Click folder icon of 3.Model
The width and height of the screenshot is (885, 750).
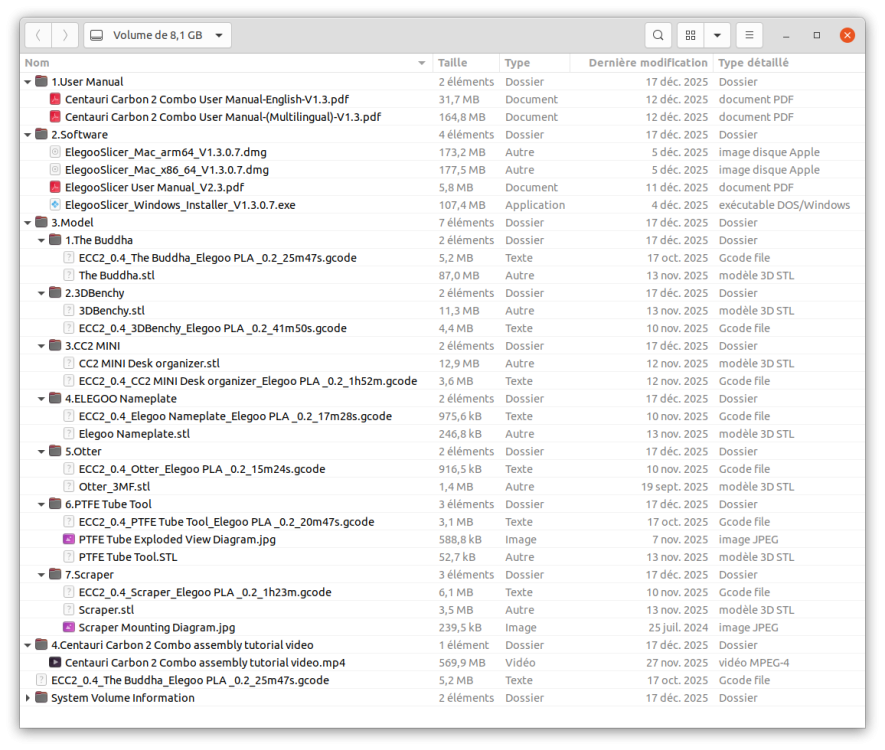point(41,222)
